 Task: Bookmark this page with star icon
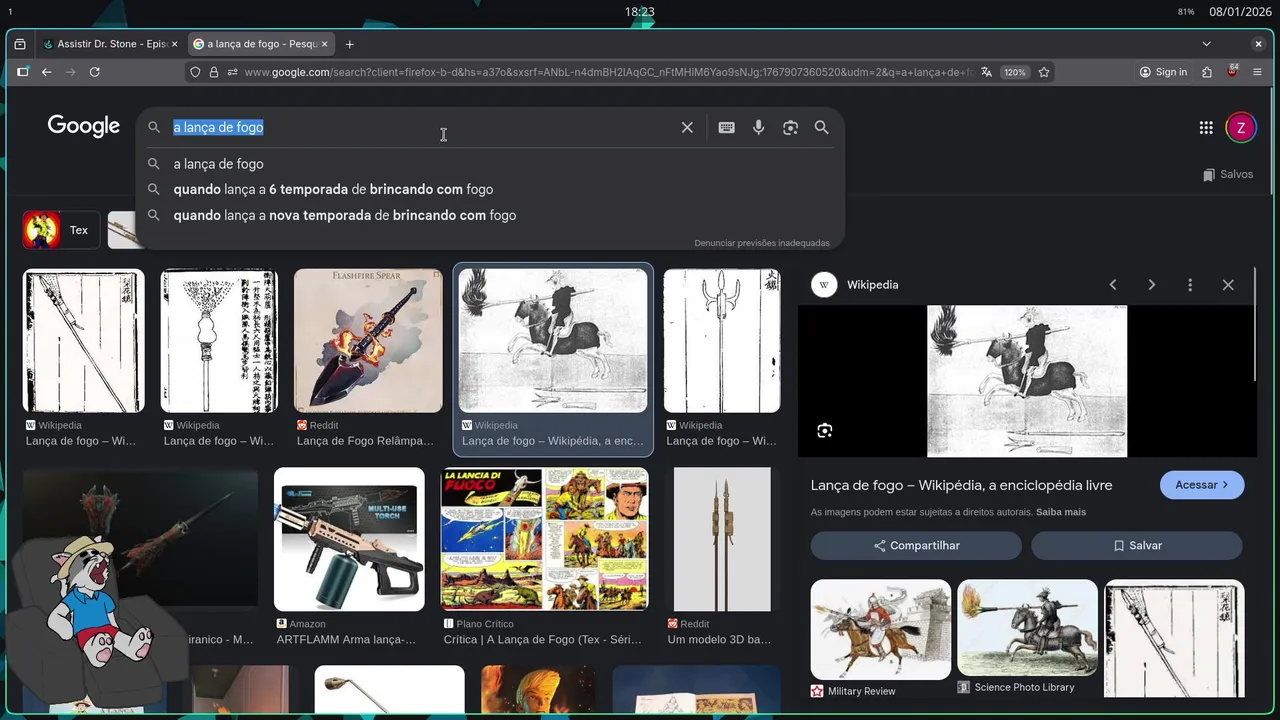(1044, 72)
